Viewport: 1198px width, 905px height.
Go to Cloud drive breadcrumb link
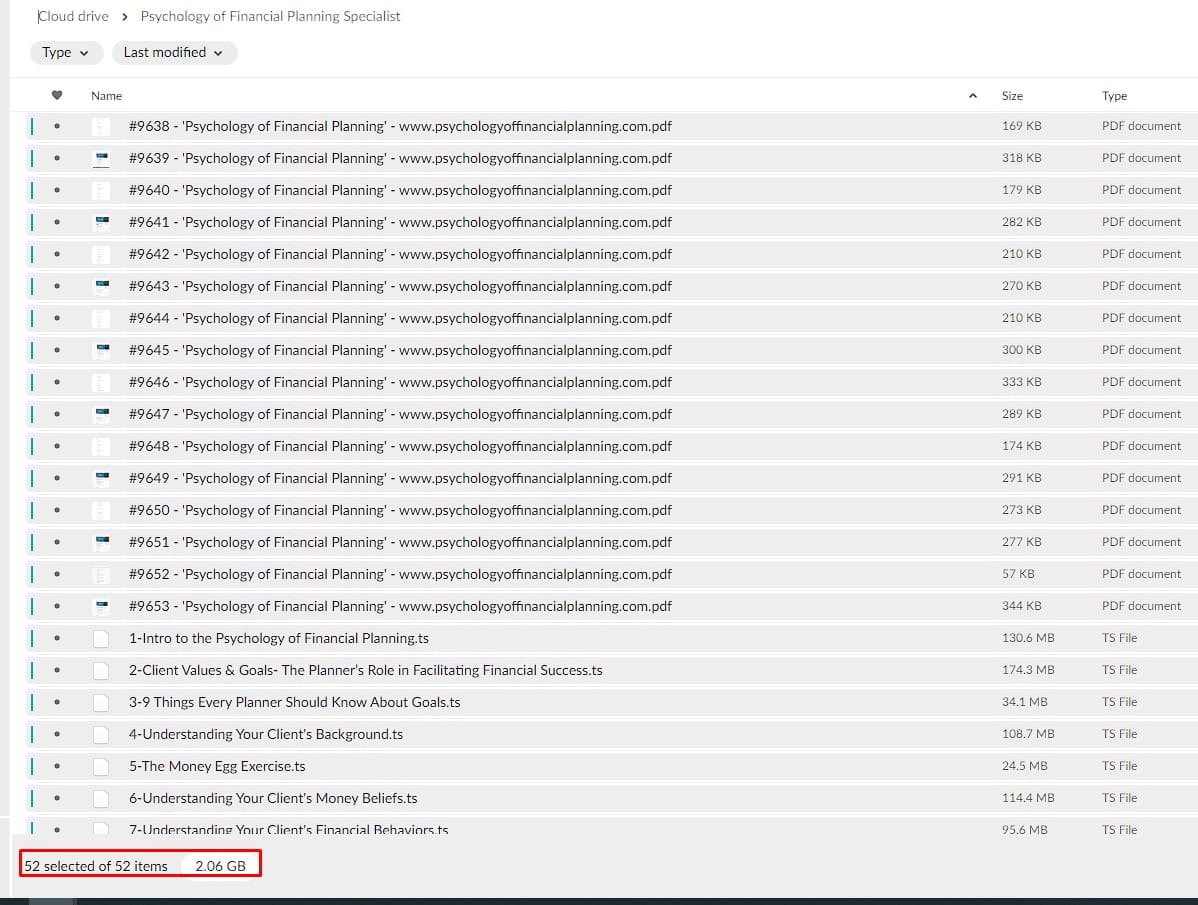[x=73, y=16]
